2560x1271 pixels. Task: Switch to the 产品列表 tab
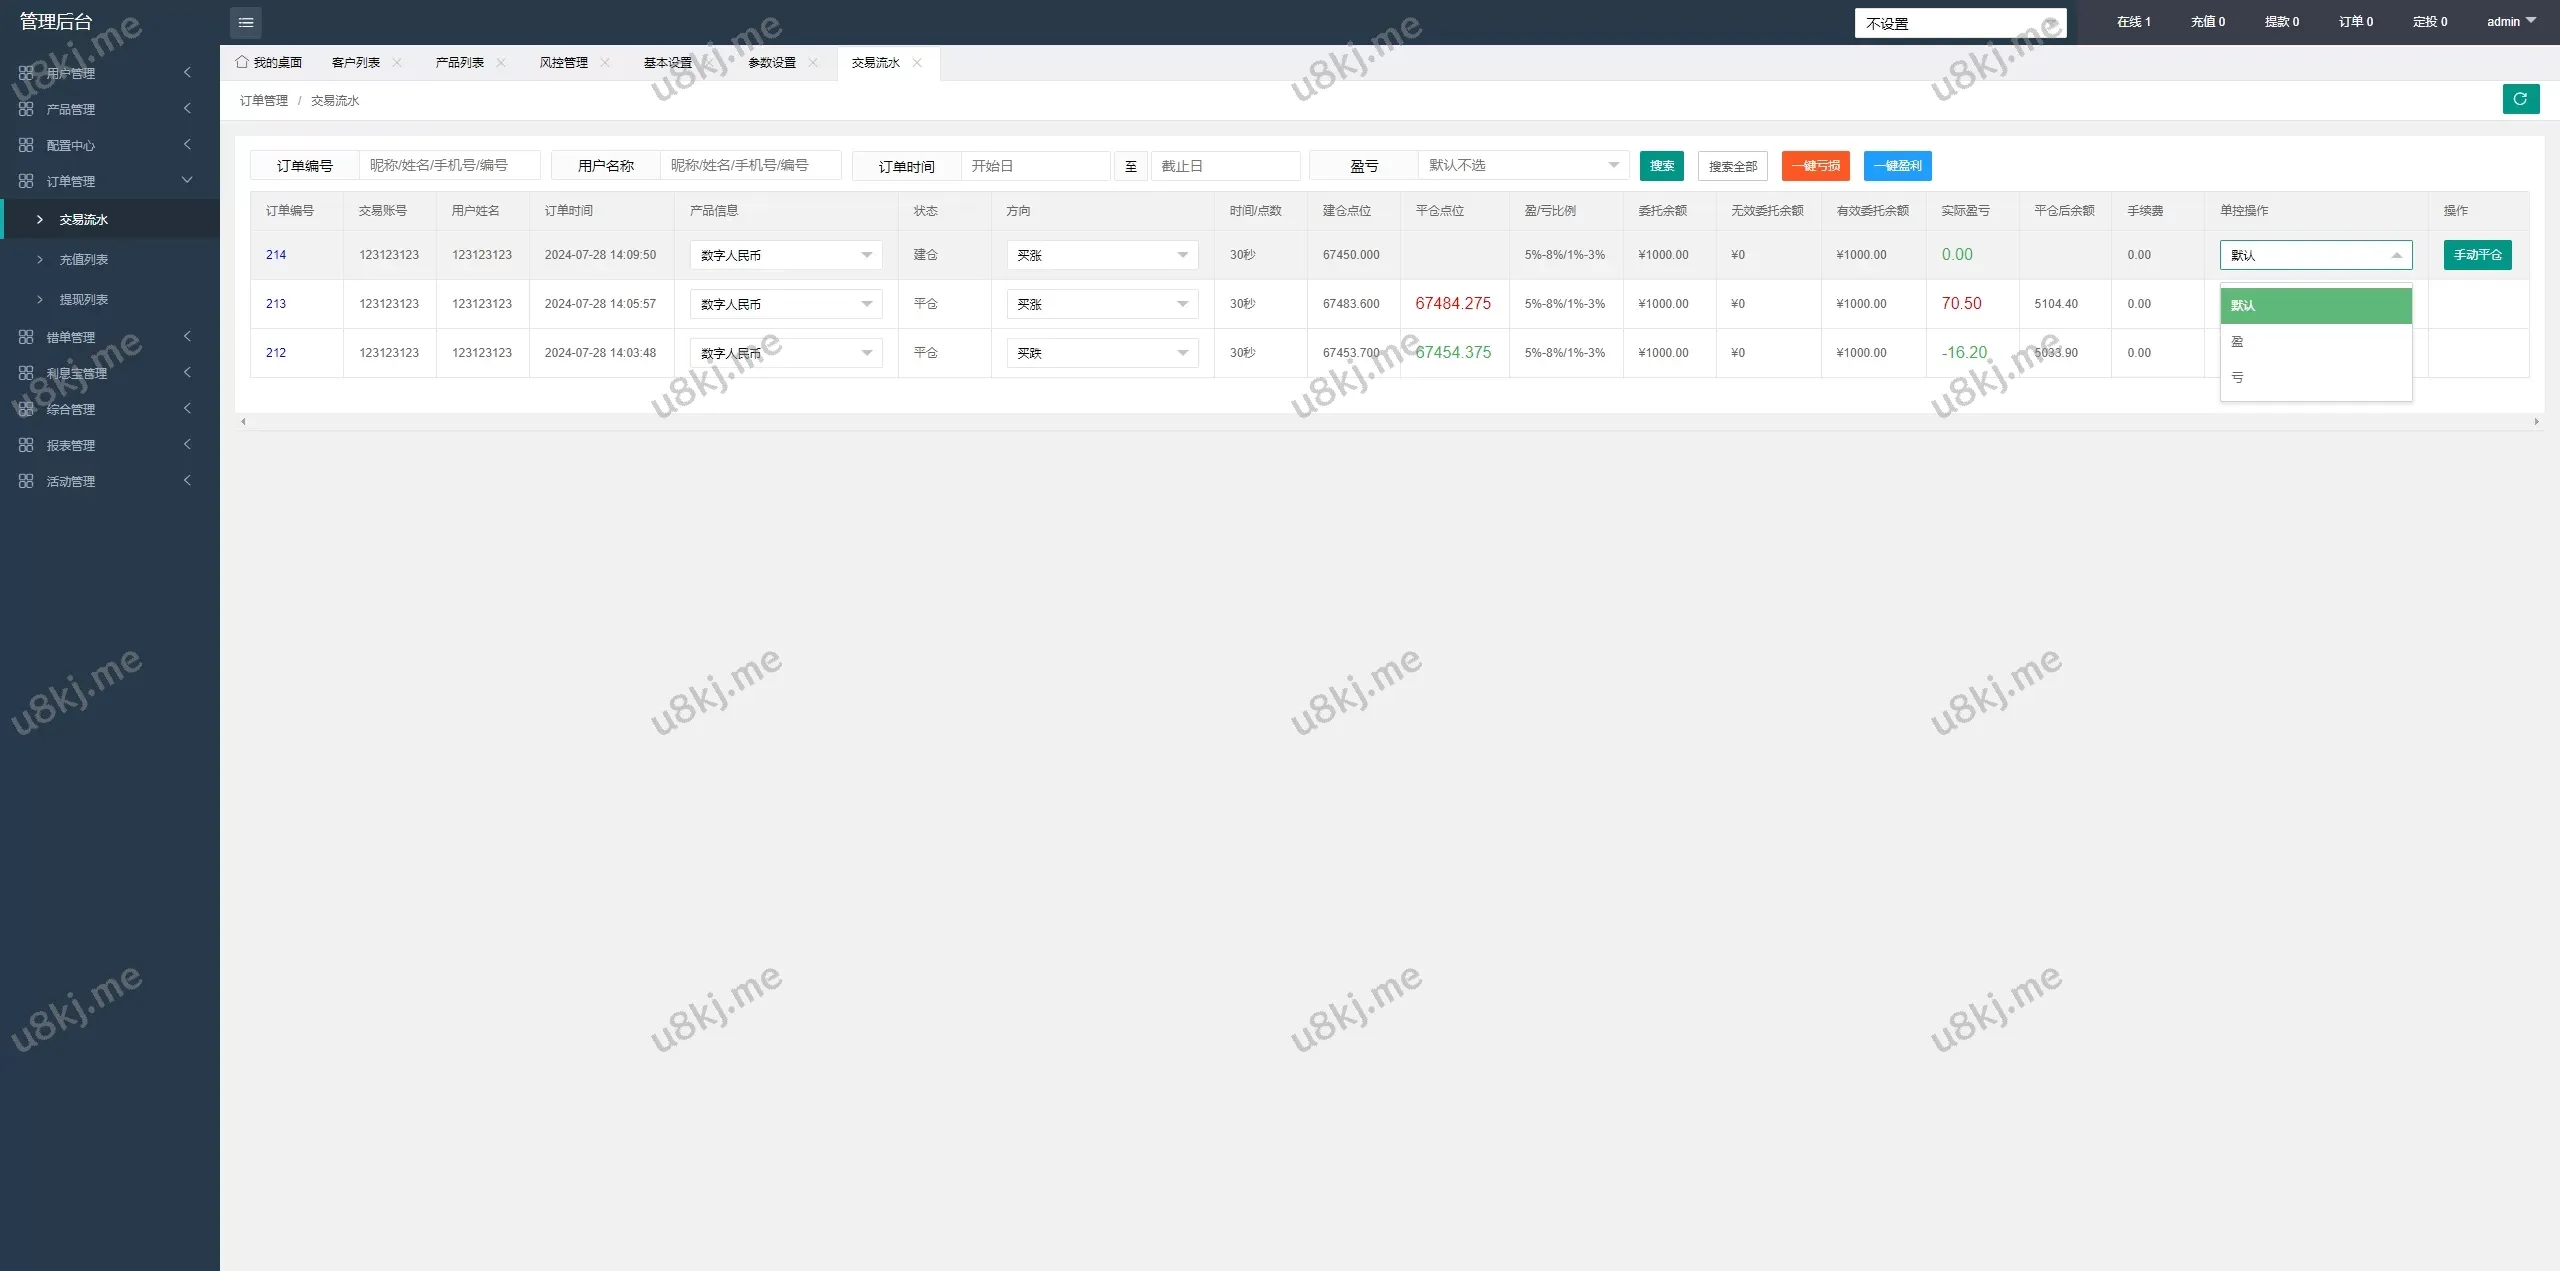pyautogui.click(x=459, y=62)
